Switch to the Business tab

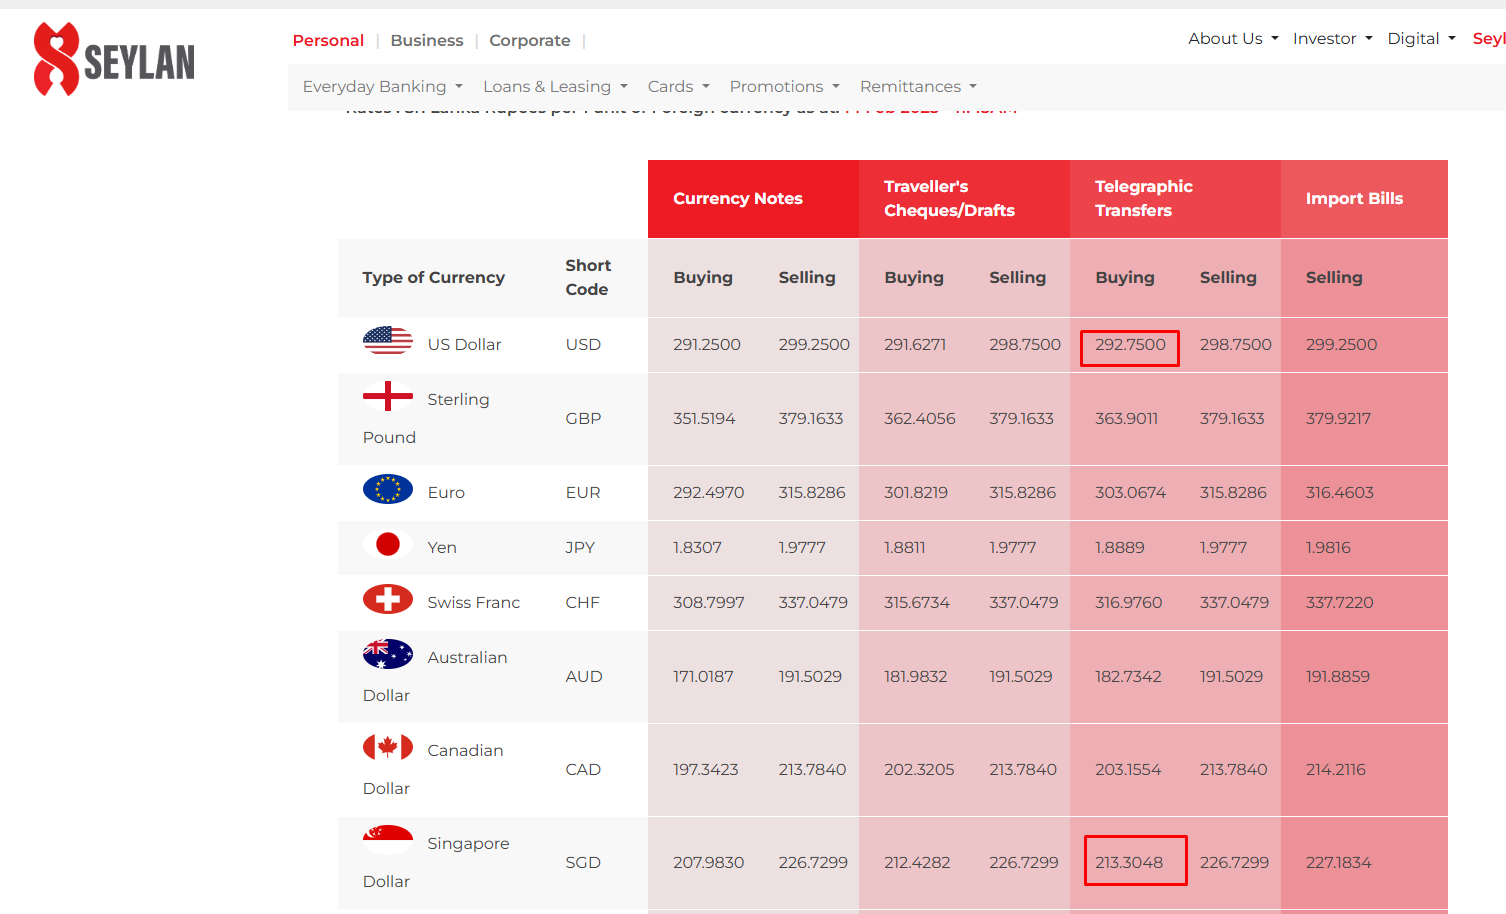pos(427,41)
